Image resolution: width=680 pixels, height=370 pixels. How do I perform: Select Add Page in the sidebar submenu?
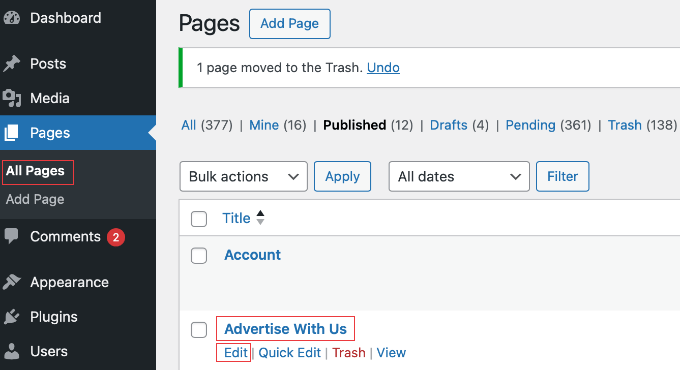35,200
